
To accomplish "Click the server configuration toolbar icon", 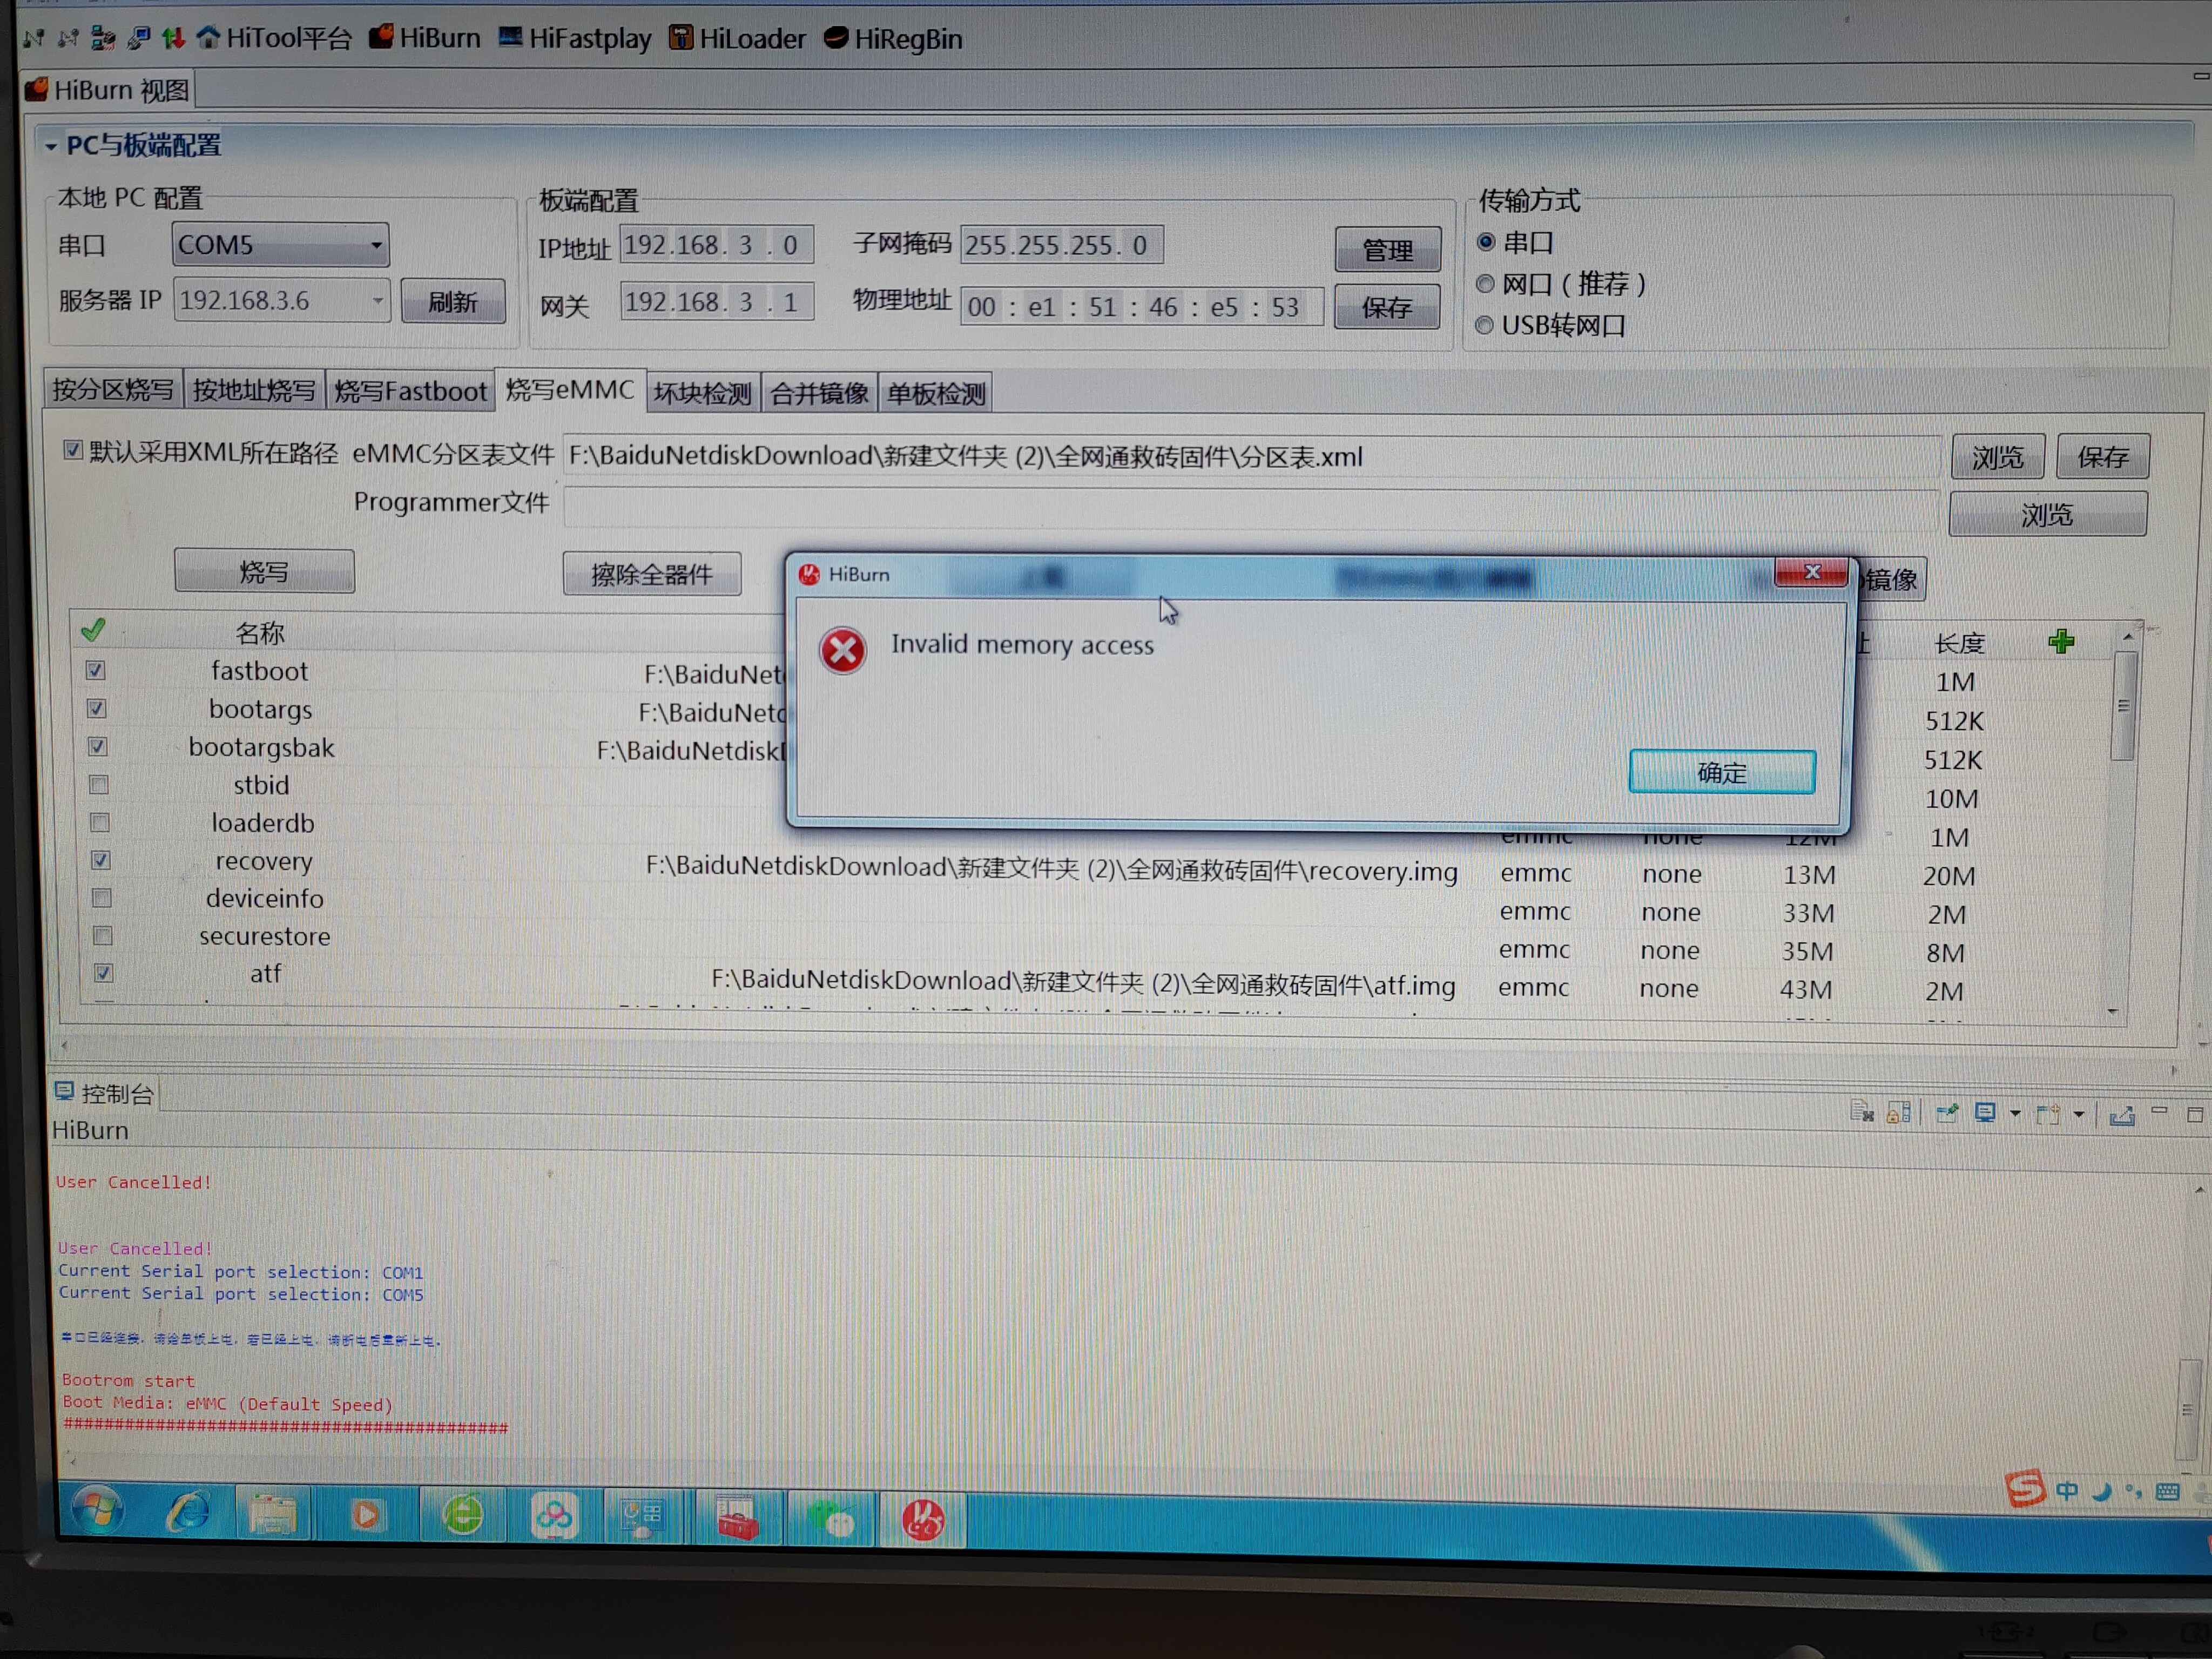I will point(102,38).
